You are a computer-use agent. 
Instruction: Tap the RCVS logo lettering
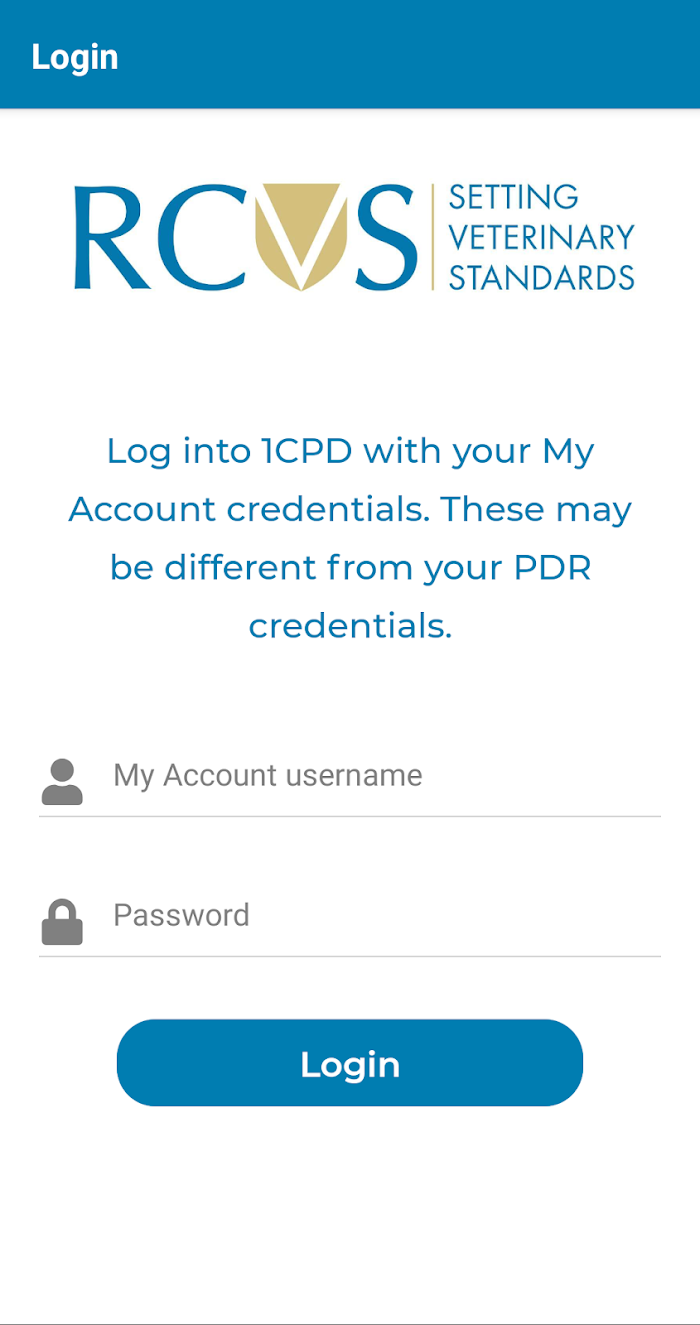pyautogui.click(x=246, y=237)
